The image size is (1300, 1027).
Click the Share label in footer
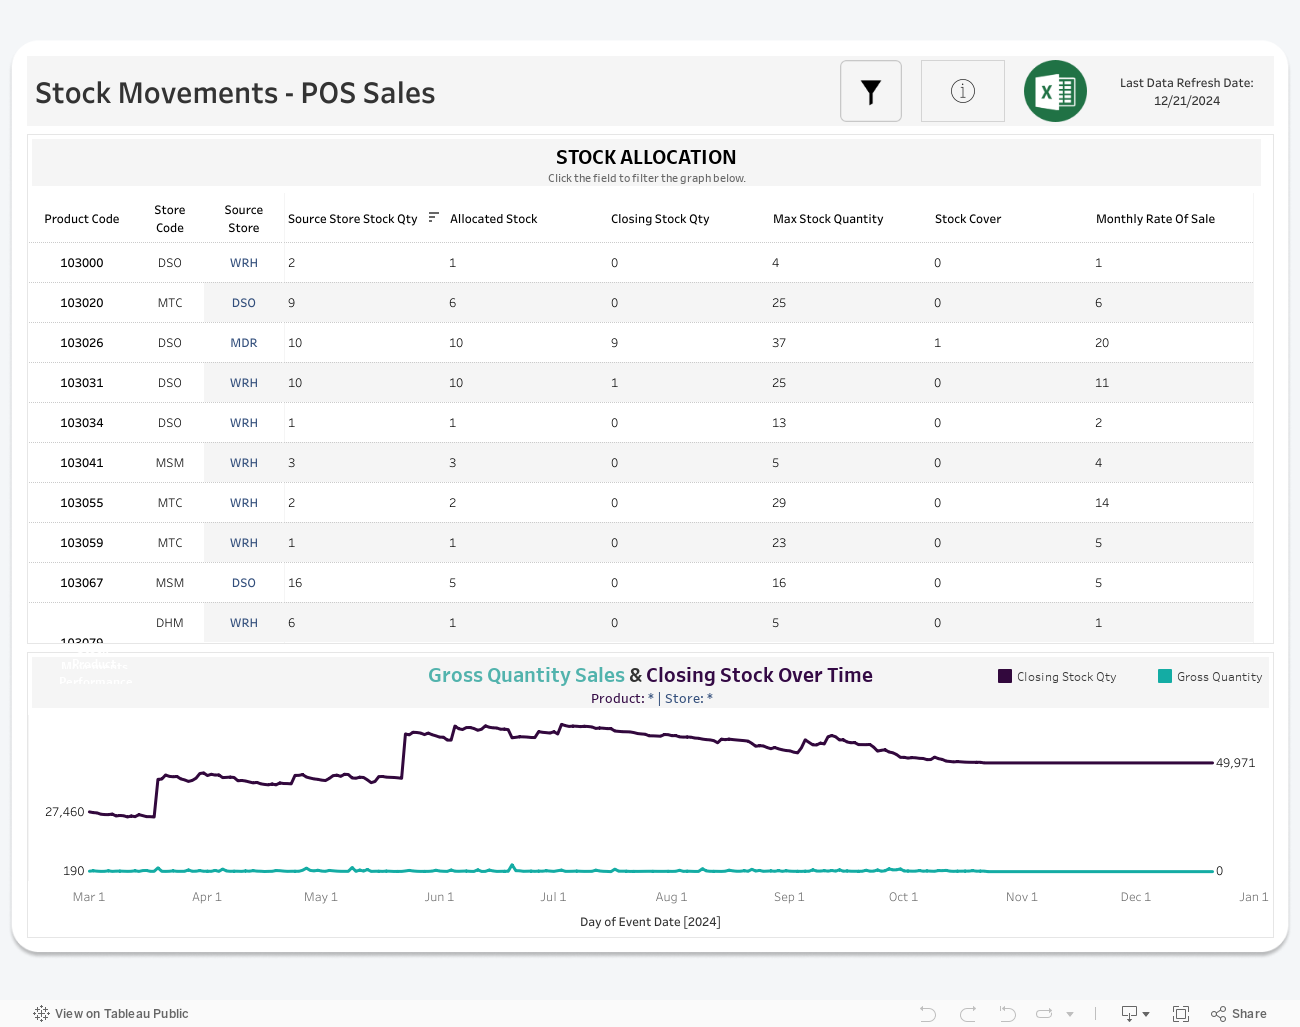(x=1249, y=1013)
